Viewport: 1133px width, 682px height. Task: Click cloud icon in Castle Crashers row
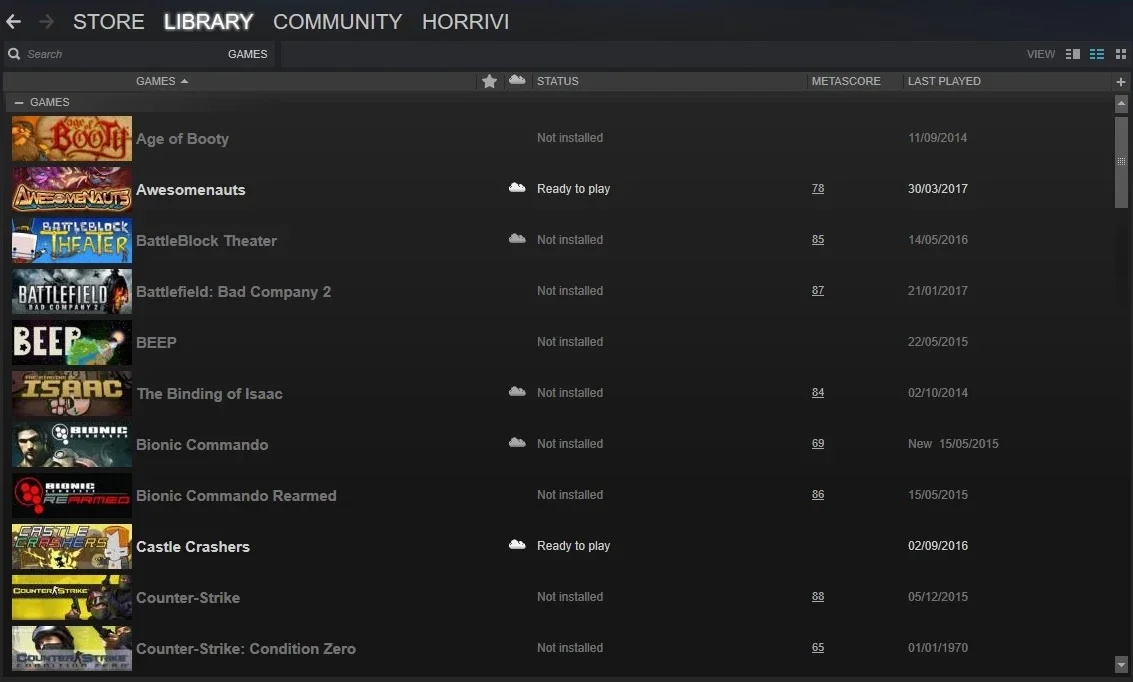click(x=517, y=545)
